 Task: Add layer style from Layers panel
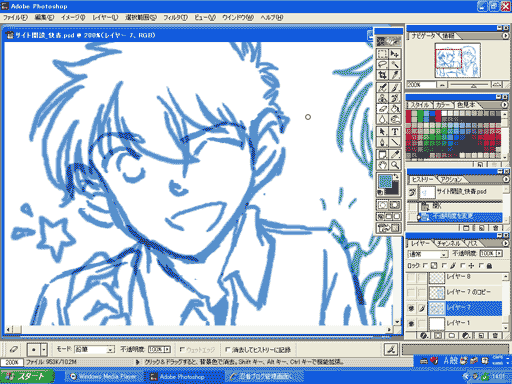pos(424,336)
